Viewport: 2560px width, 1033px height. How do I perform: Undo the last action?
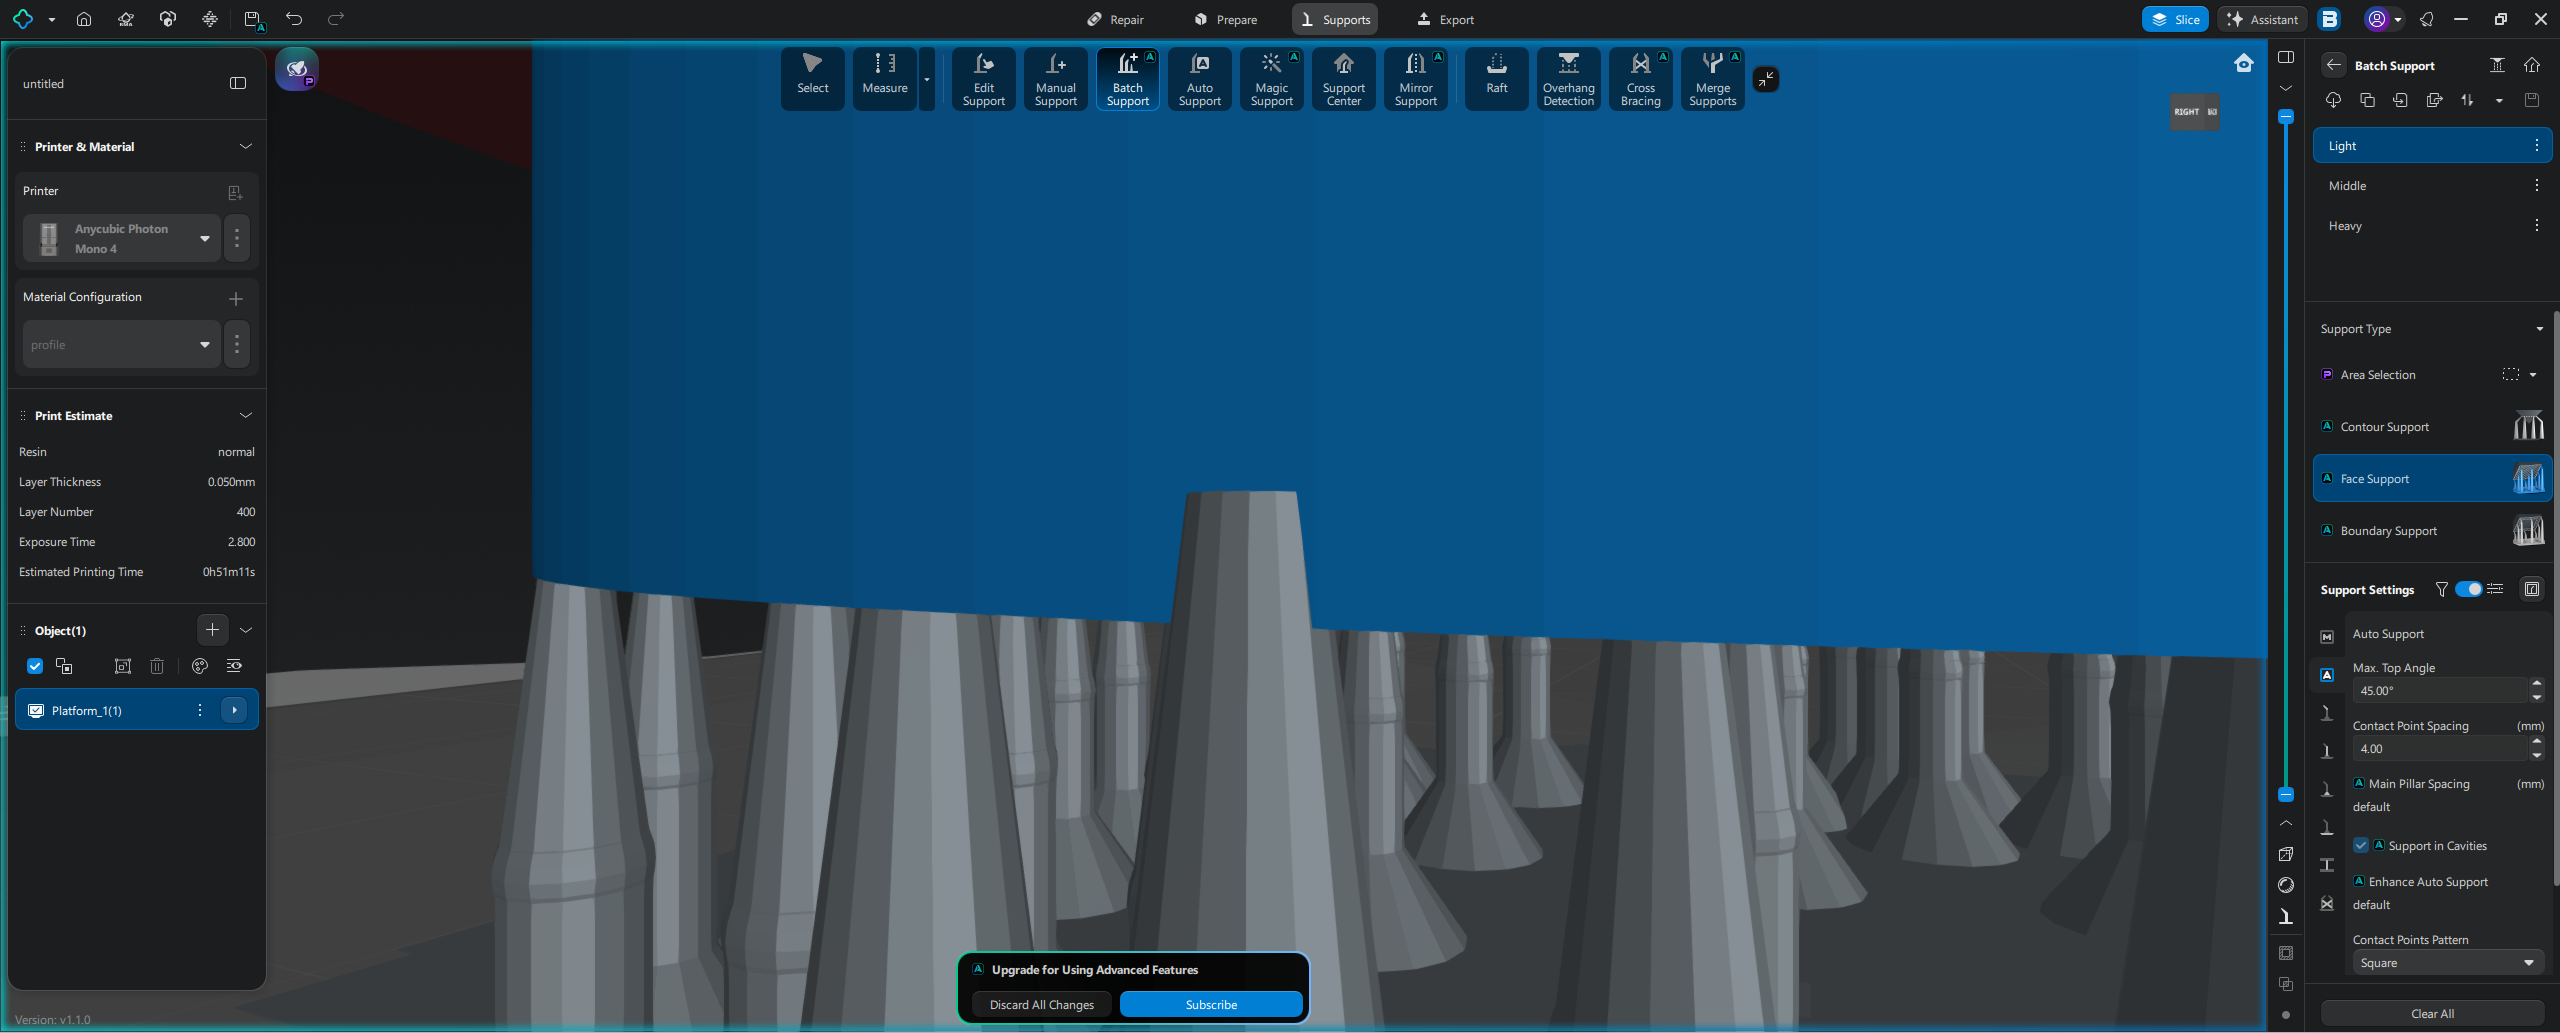[x=294, y=19]
